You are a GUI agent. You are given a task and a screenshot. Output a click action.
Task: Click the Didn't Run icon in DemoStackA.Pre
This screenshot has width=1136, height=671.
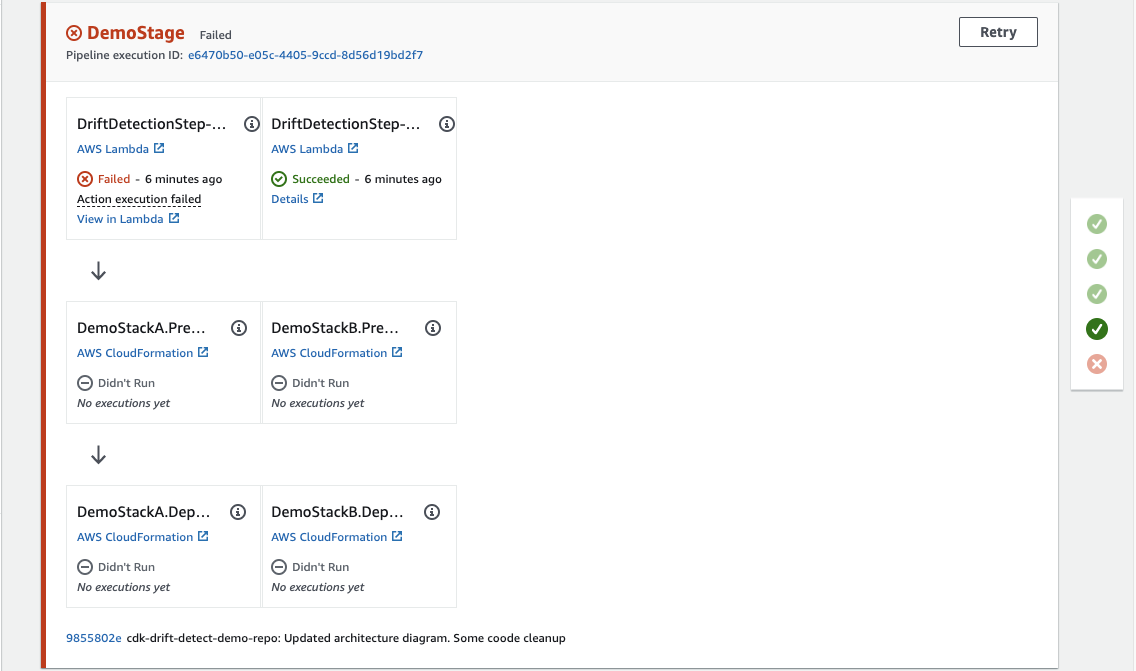(x=85, y=383)
